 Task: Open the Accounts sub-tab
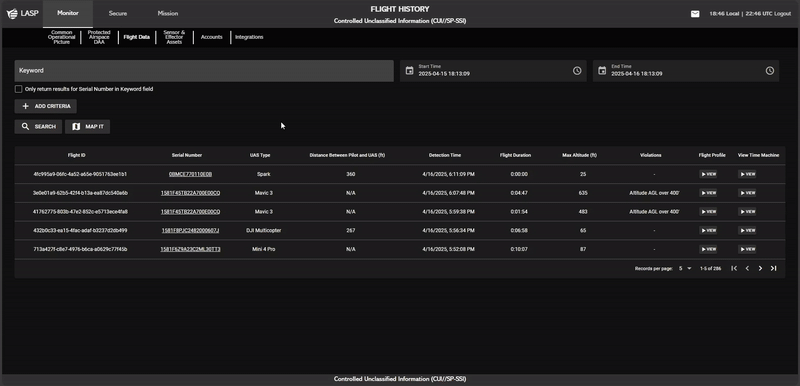(x=212, y=37)
